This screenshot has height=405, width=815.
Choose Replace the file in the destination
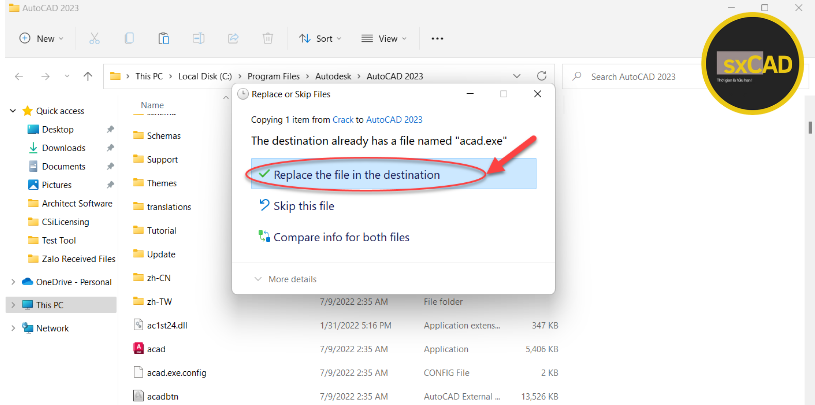[x=393, y=174]
